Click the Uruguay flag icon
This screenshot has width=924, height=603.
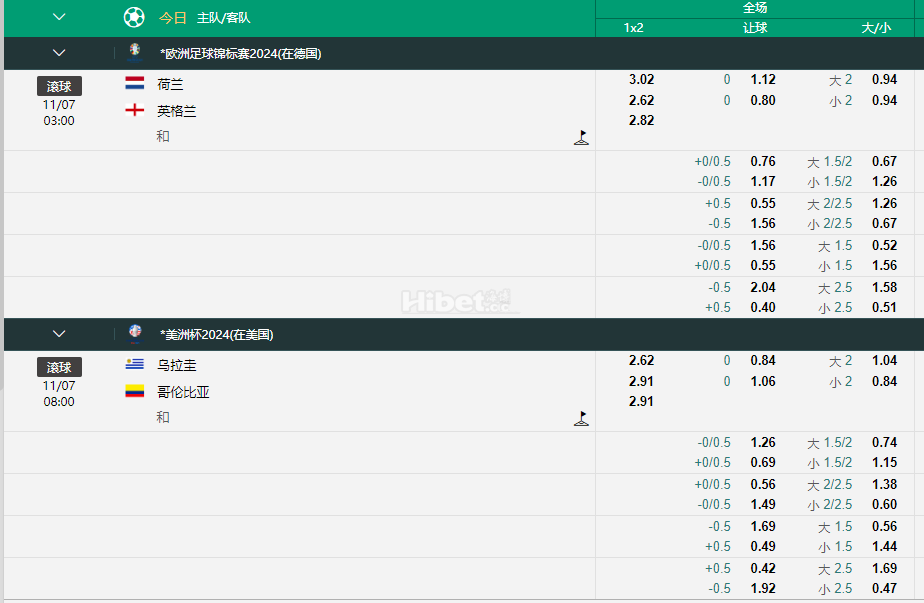134,364
